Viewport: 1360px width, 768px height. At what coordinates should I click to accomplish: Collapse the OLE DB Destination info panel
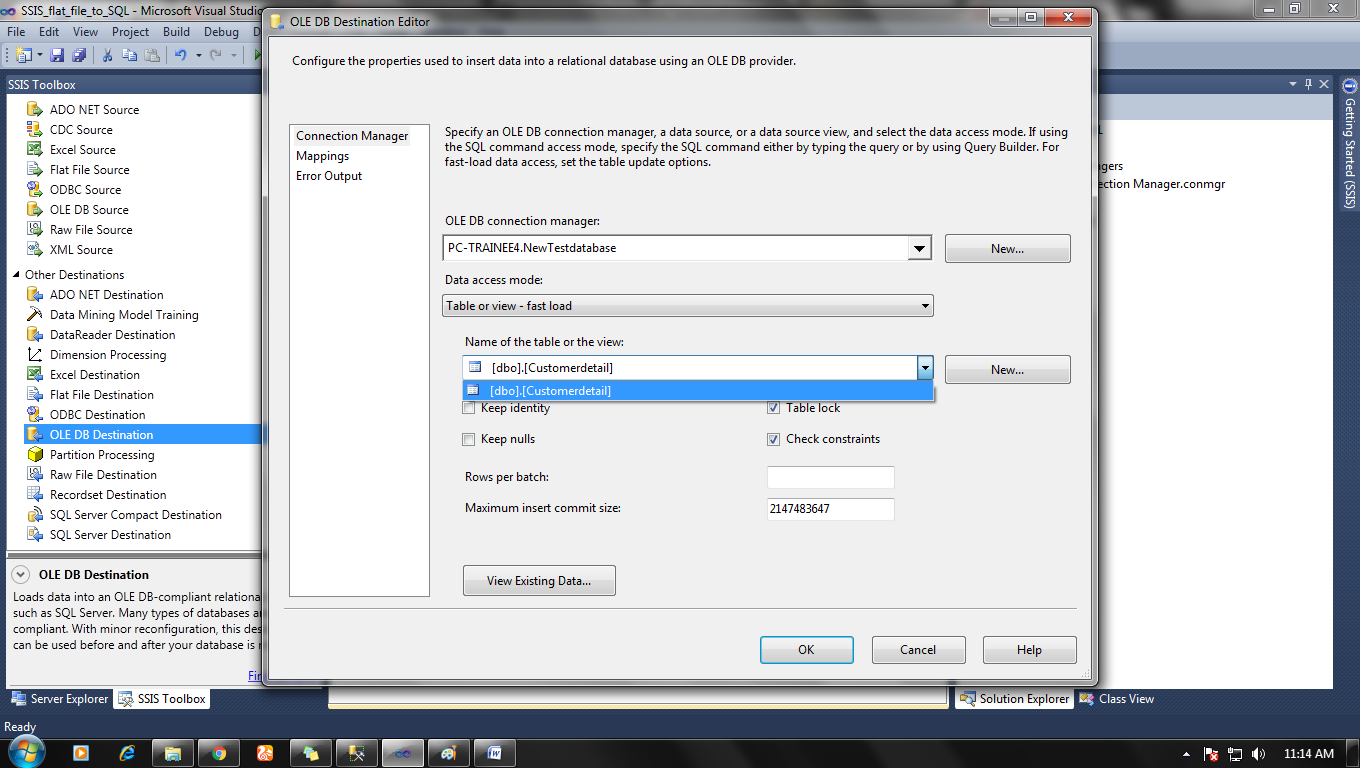tap(20, 575)
